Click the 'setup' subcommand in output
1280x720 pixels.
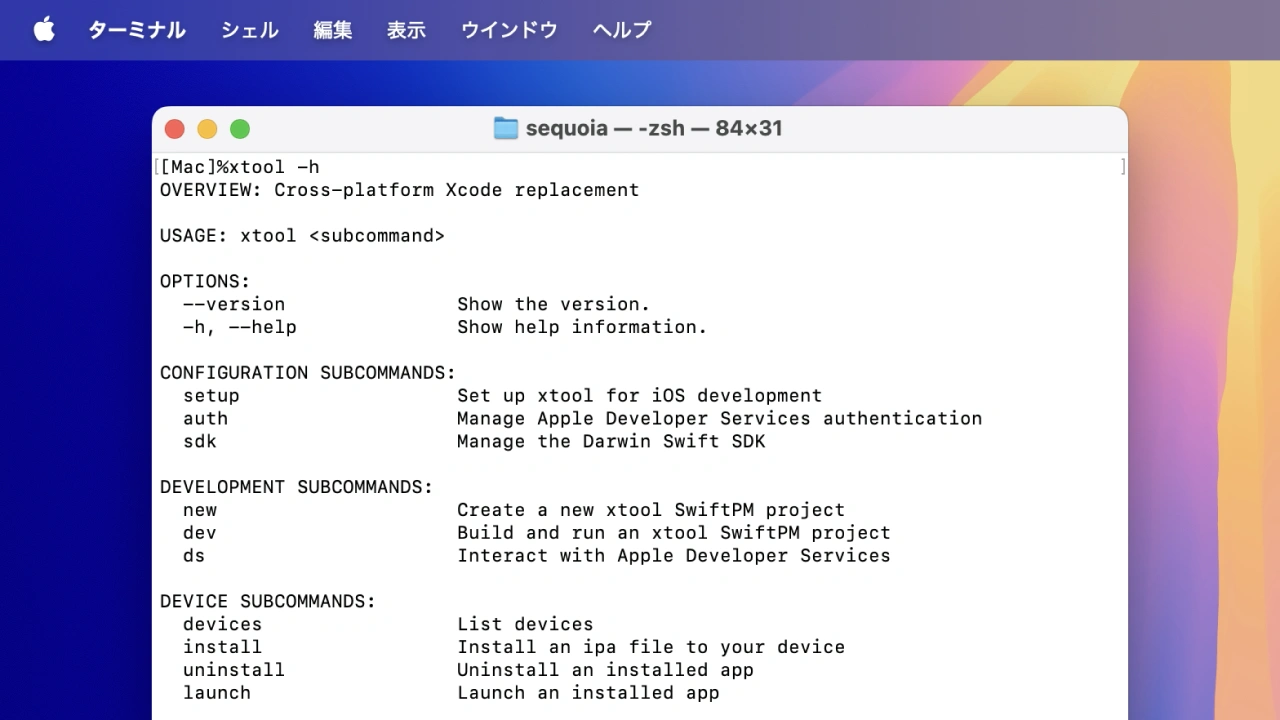(211, 396)
